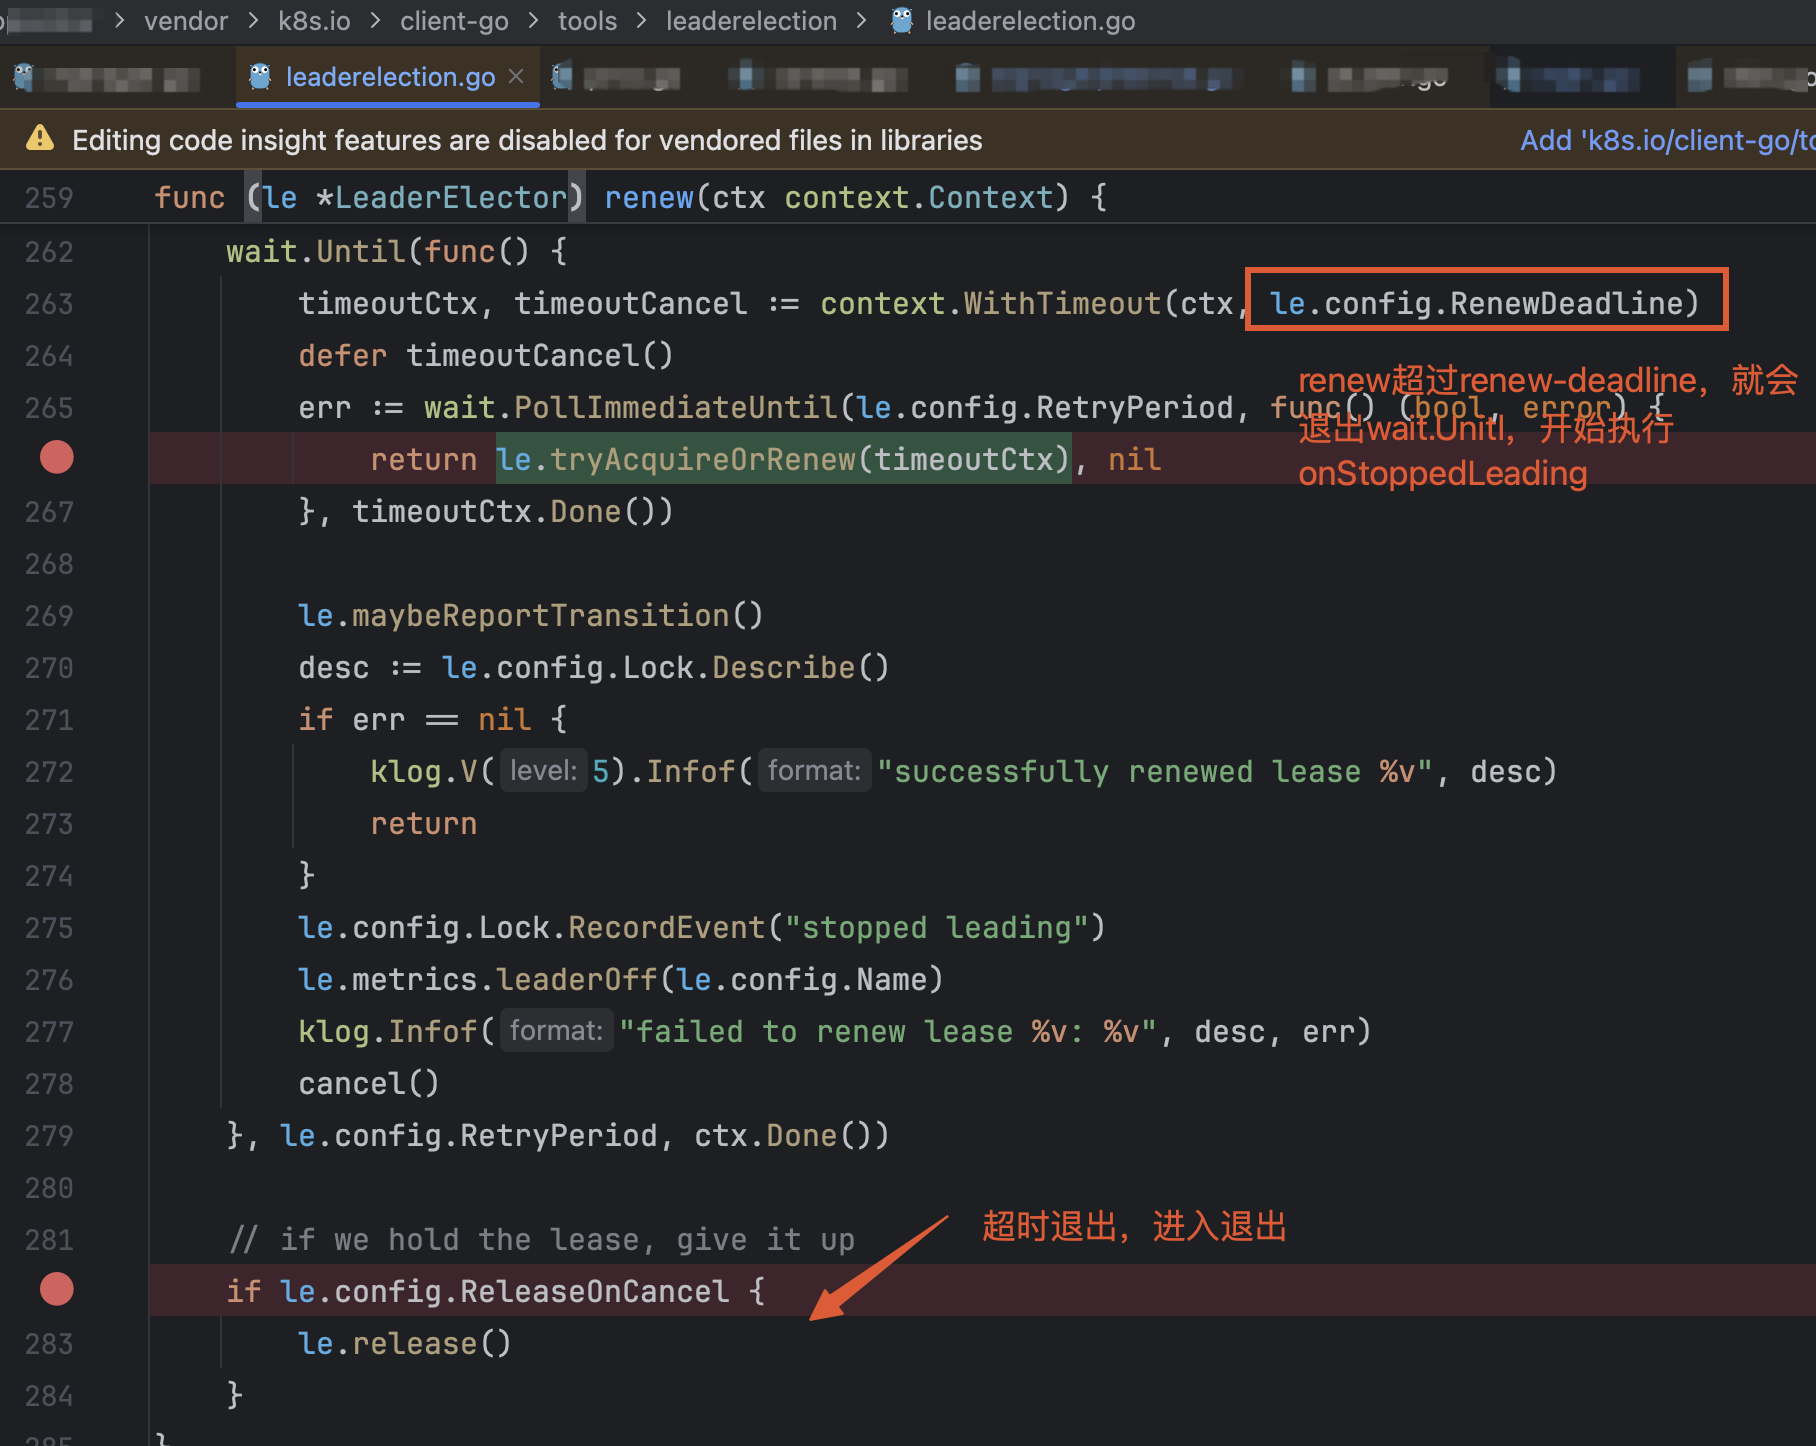Open the vendor breadcrumb
The width and height of the screenshot is (1816, 1446).
coord(186,21)
